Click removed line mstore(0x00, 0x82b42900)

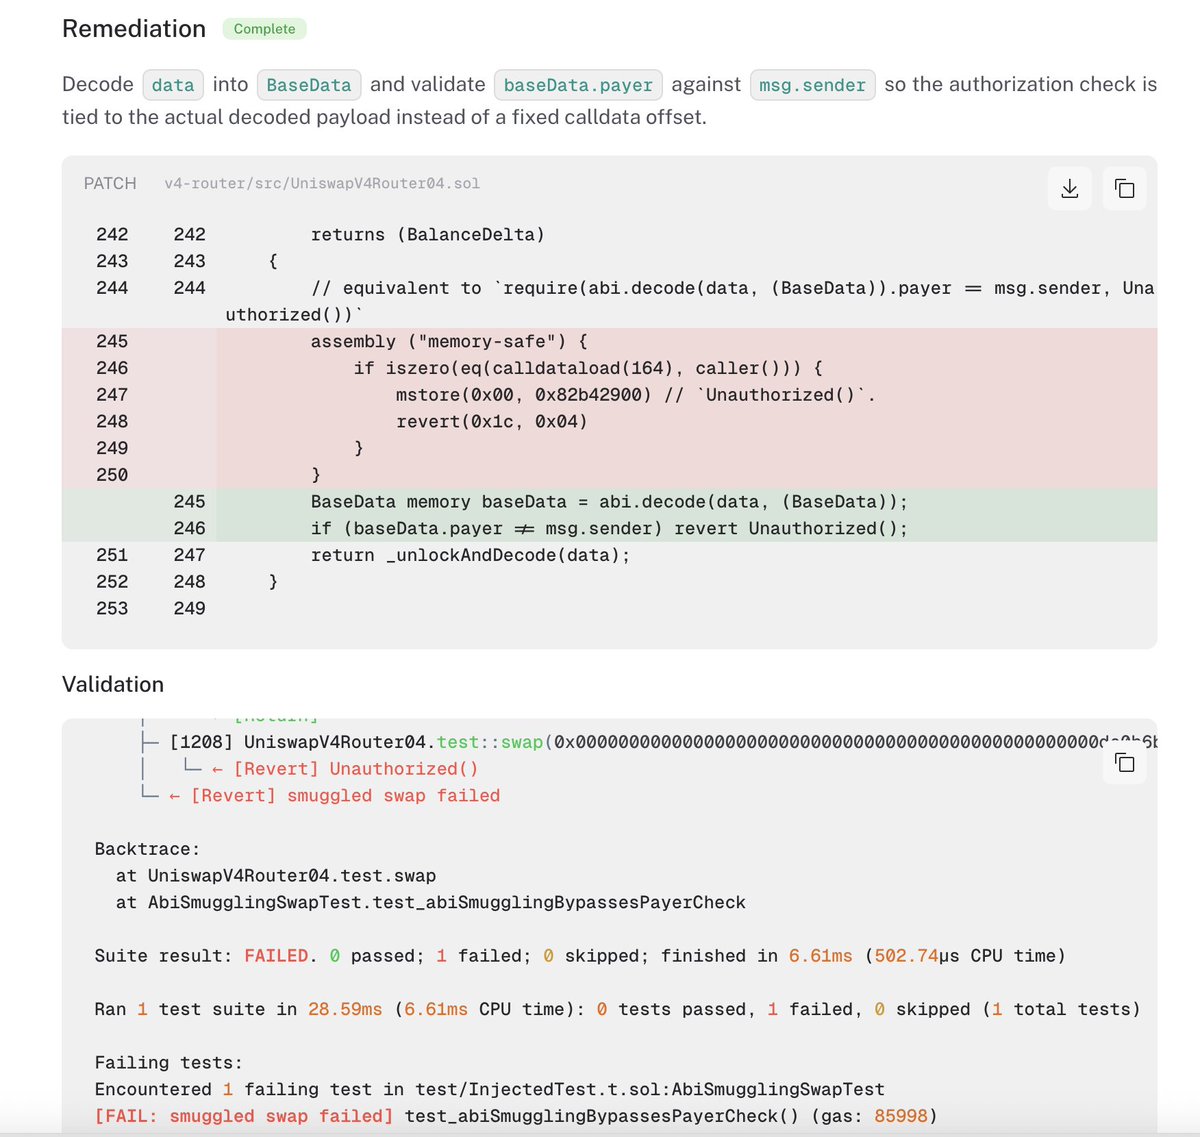(x=636, y=395)
